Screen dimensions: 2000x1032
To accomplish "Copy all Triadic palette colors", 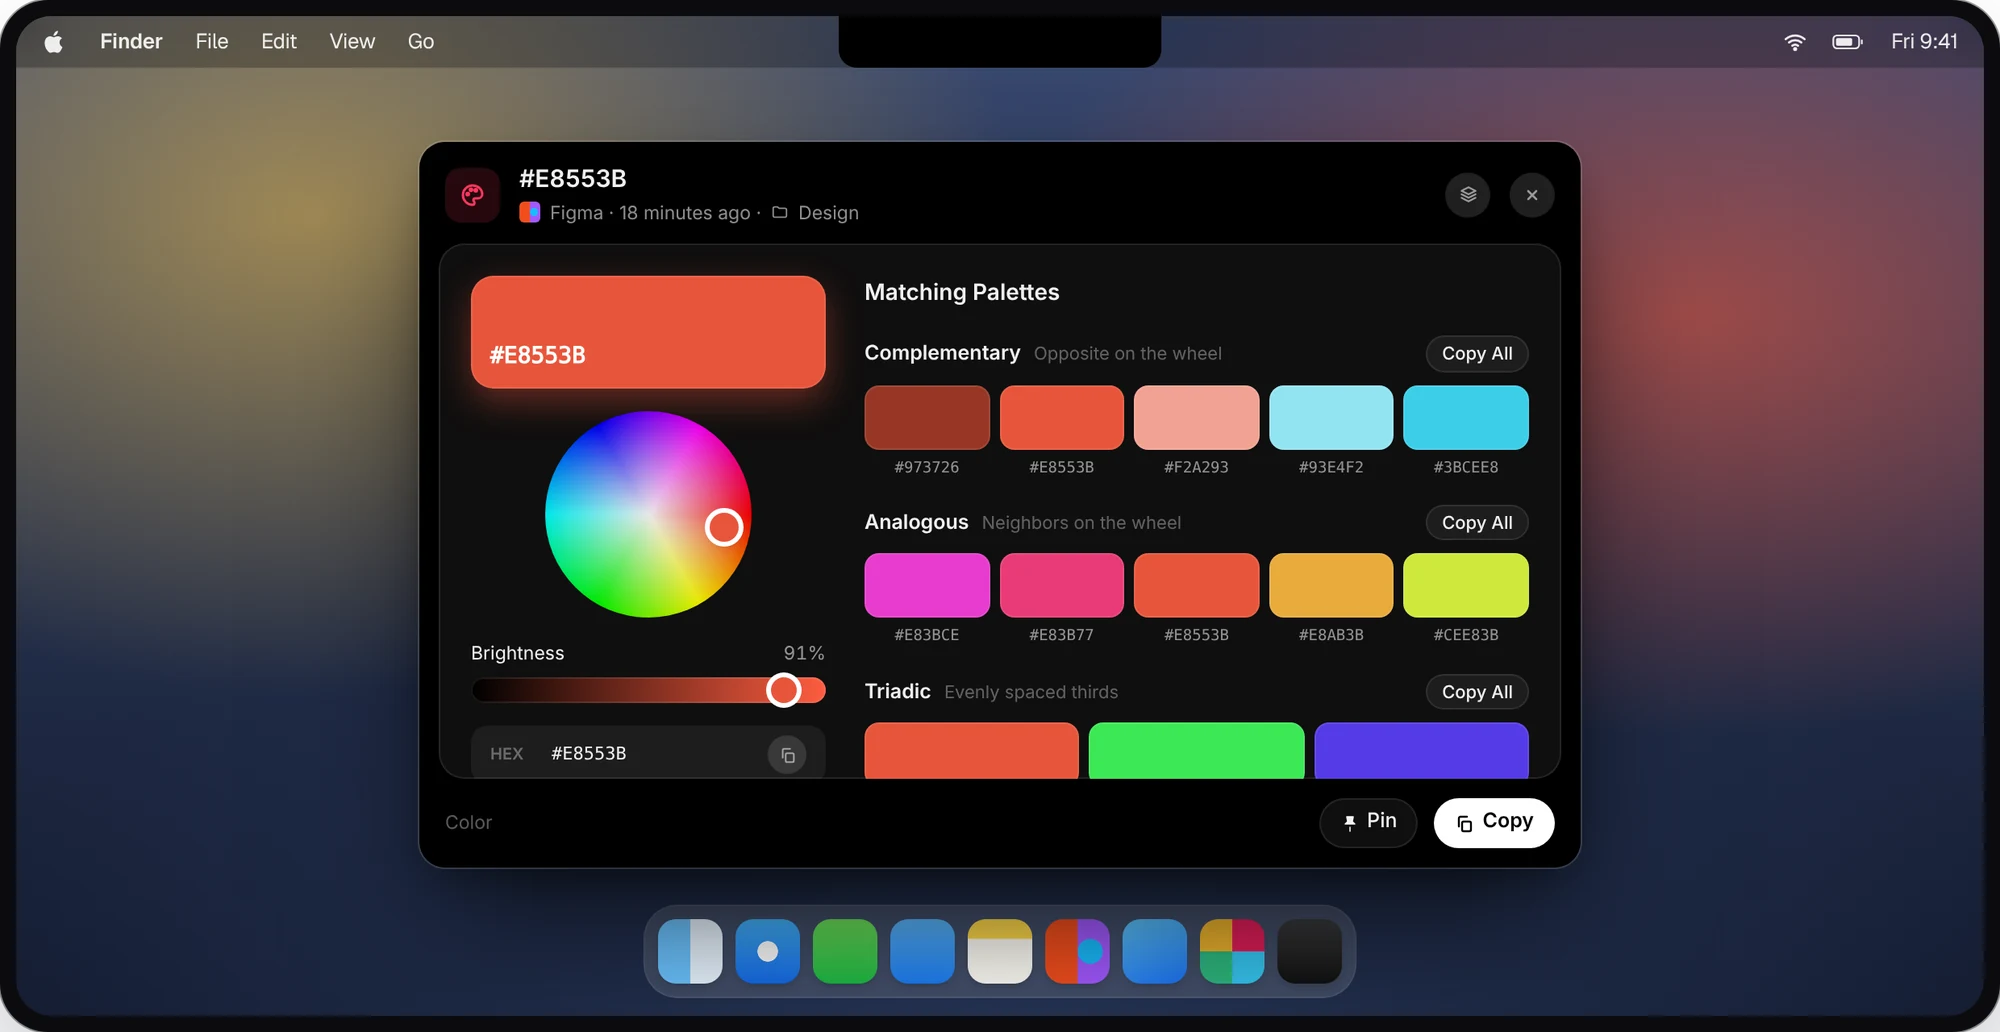I will pos(1477,692).
